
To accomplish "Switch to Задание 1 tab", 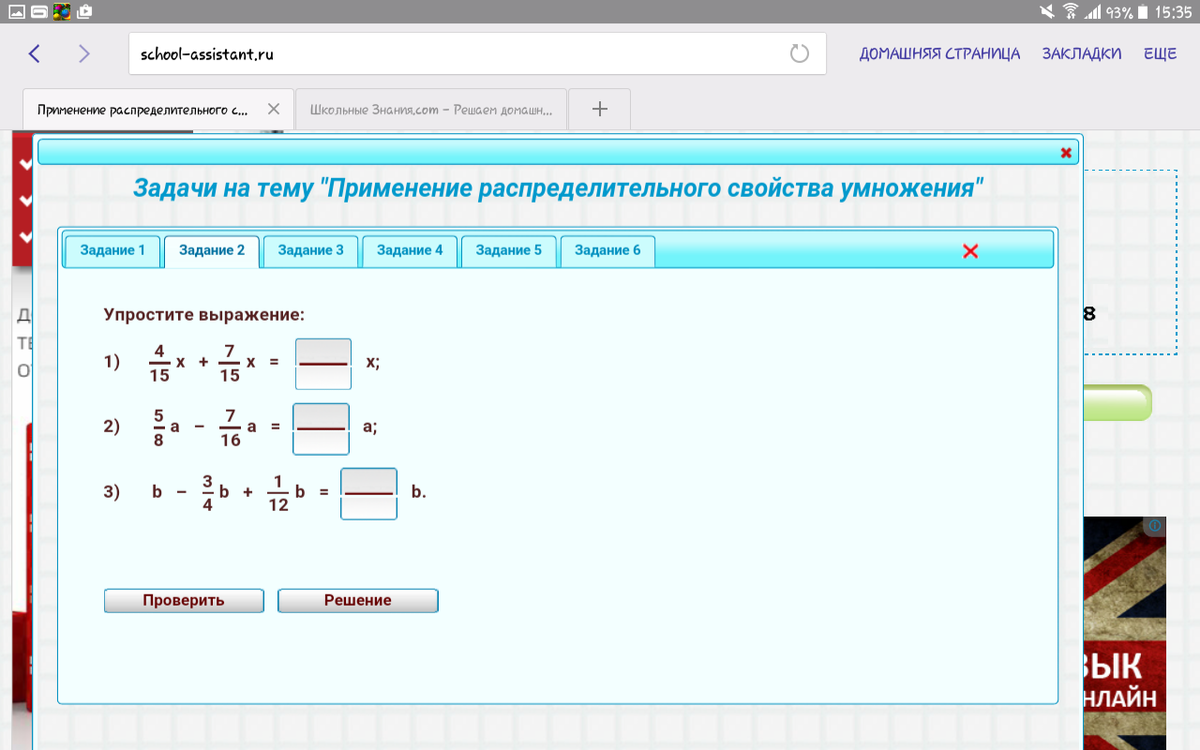I will point(113,251).
